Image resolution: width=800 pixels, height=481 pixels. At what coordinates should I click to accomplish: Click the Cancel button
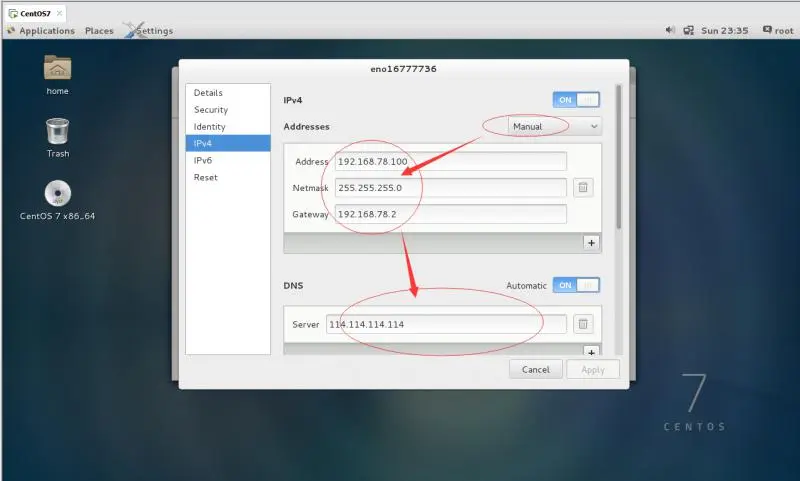click(x=536, y=369)
